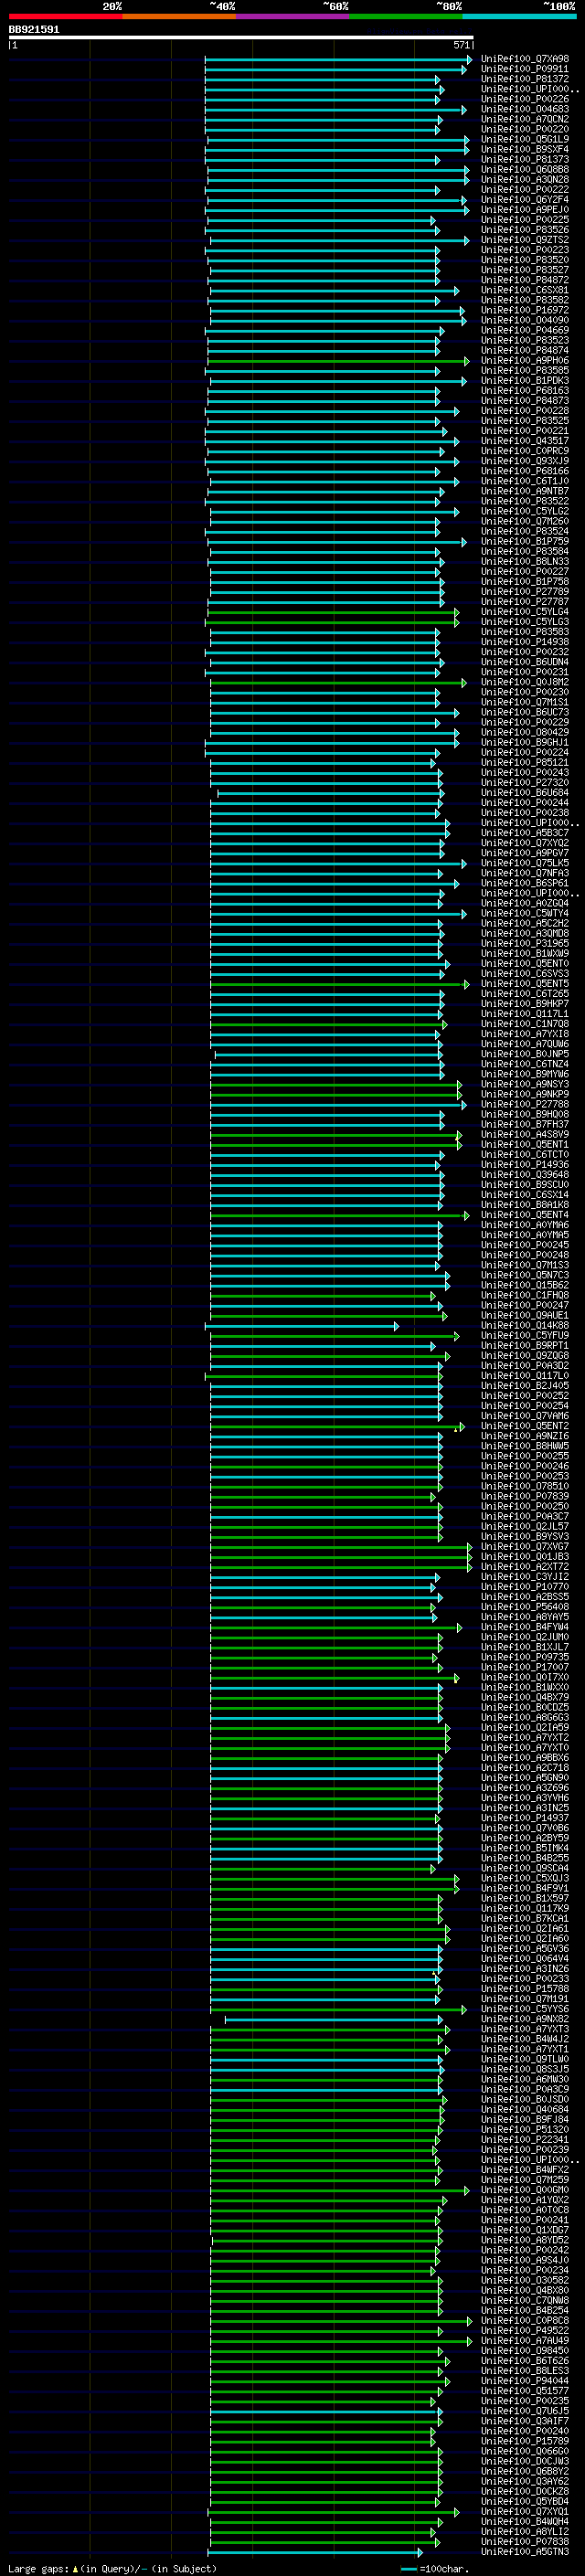Image resolution: width=585 pixels, height=2576 pixels.
Task: Click the UniRef100_P07838 label
Action: 525,2541
